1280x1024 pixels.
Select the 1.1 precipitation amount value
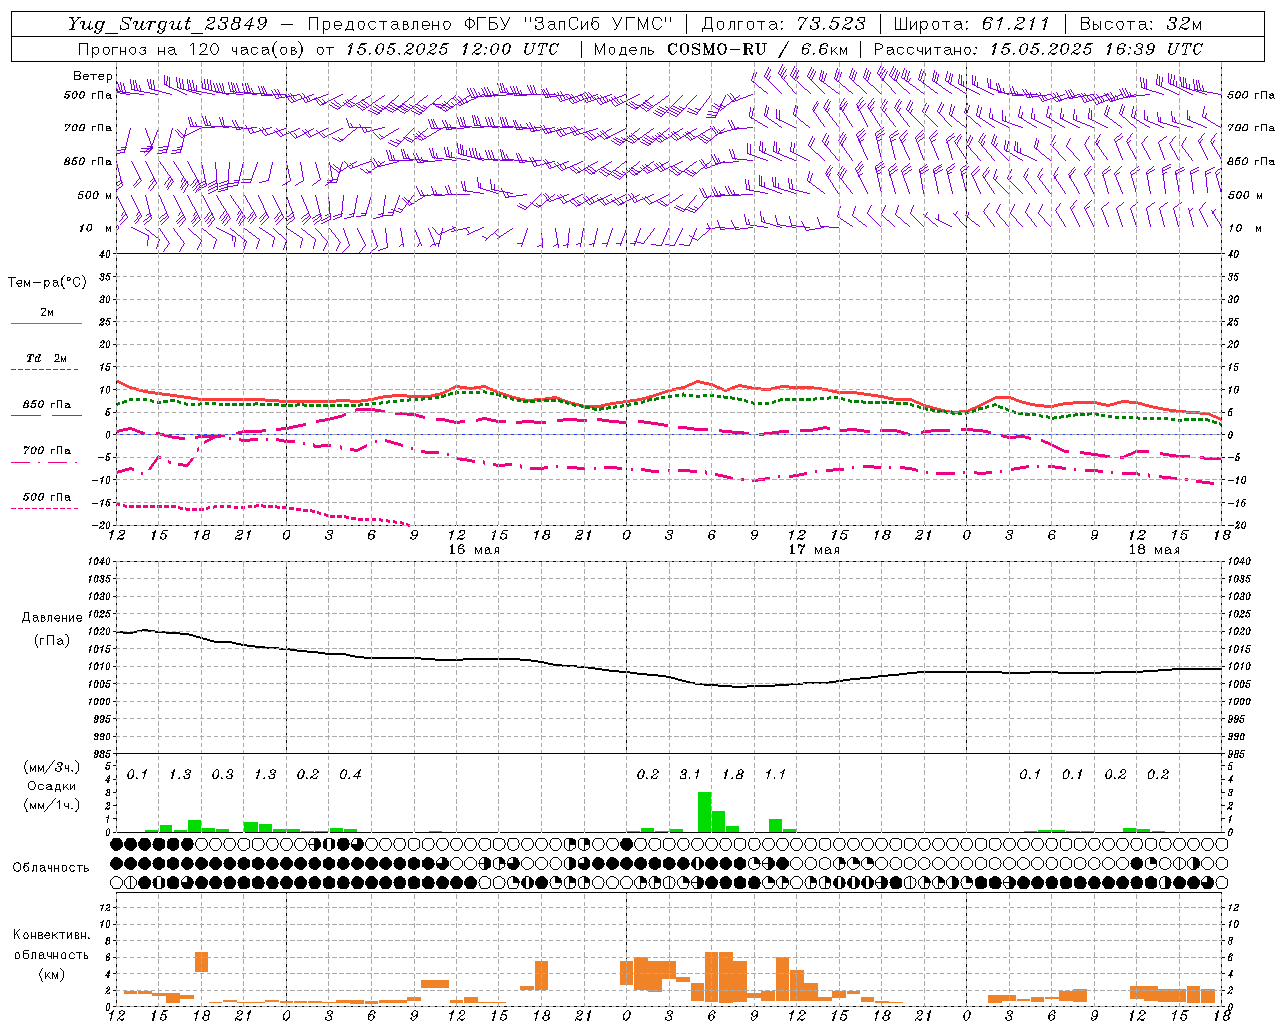coord(776,775)
